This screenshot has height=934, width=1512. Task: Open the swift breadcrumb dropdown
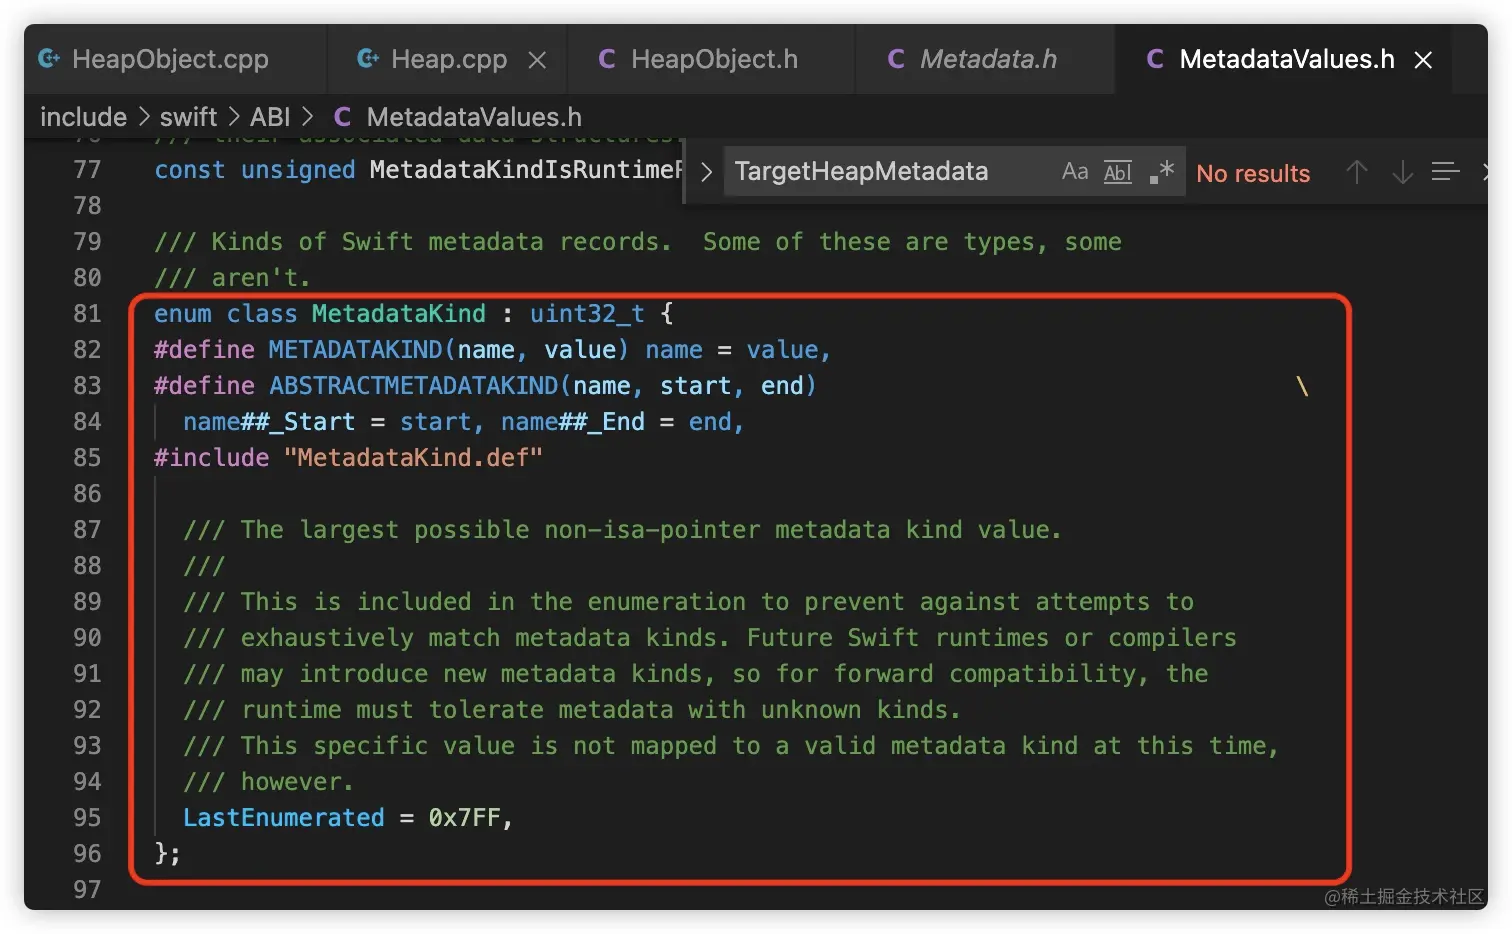[188, 117]
